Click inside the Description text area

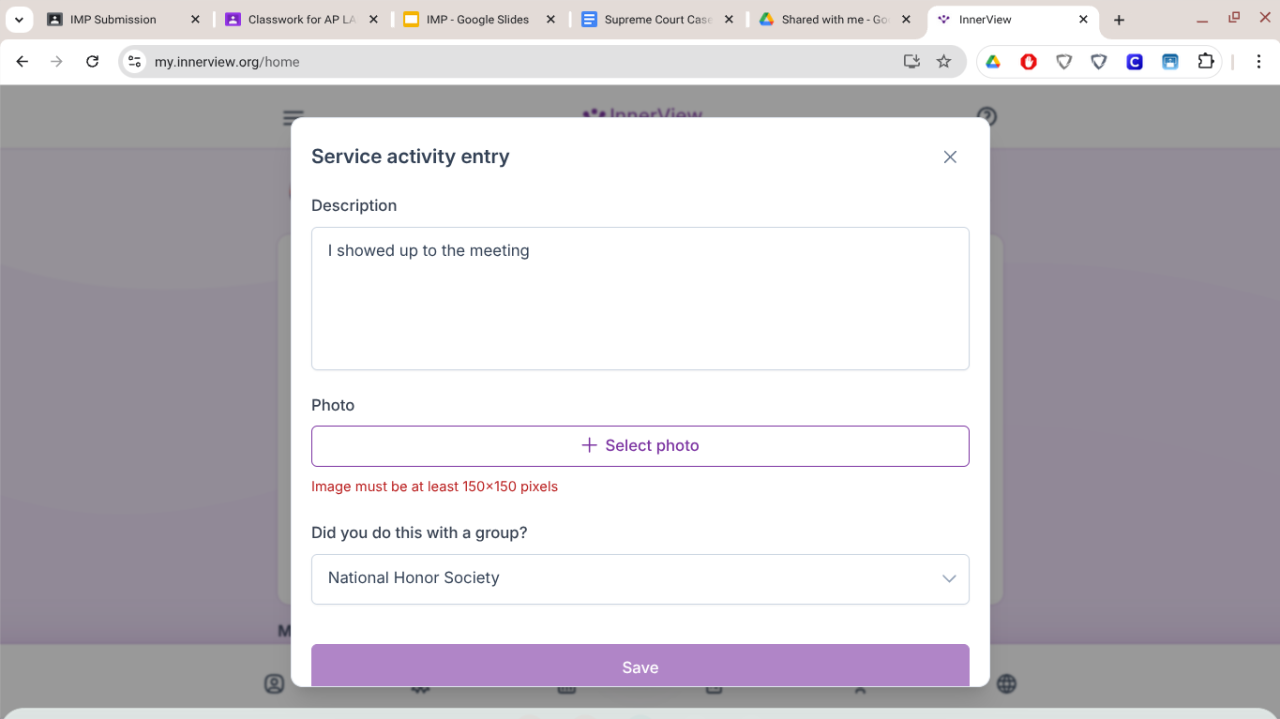point(640,298)
